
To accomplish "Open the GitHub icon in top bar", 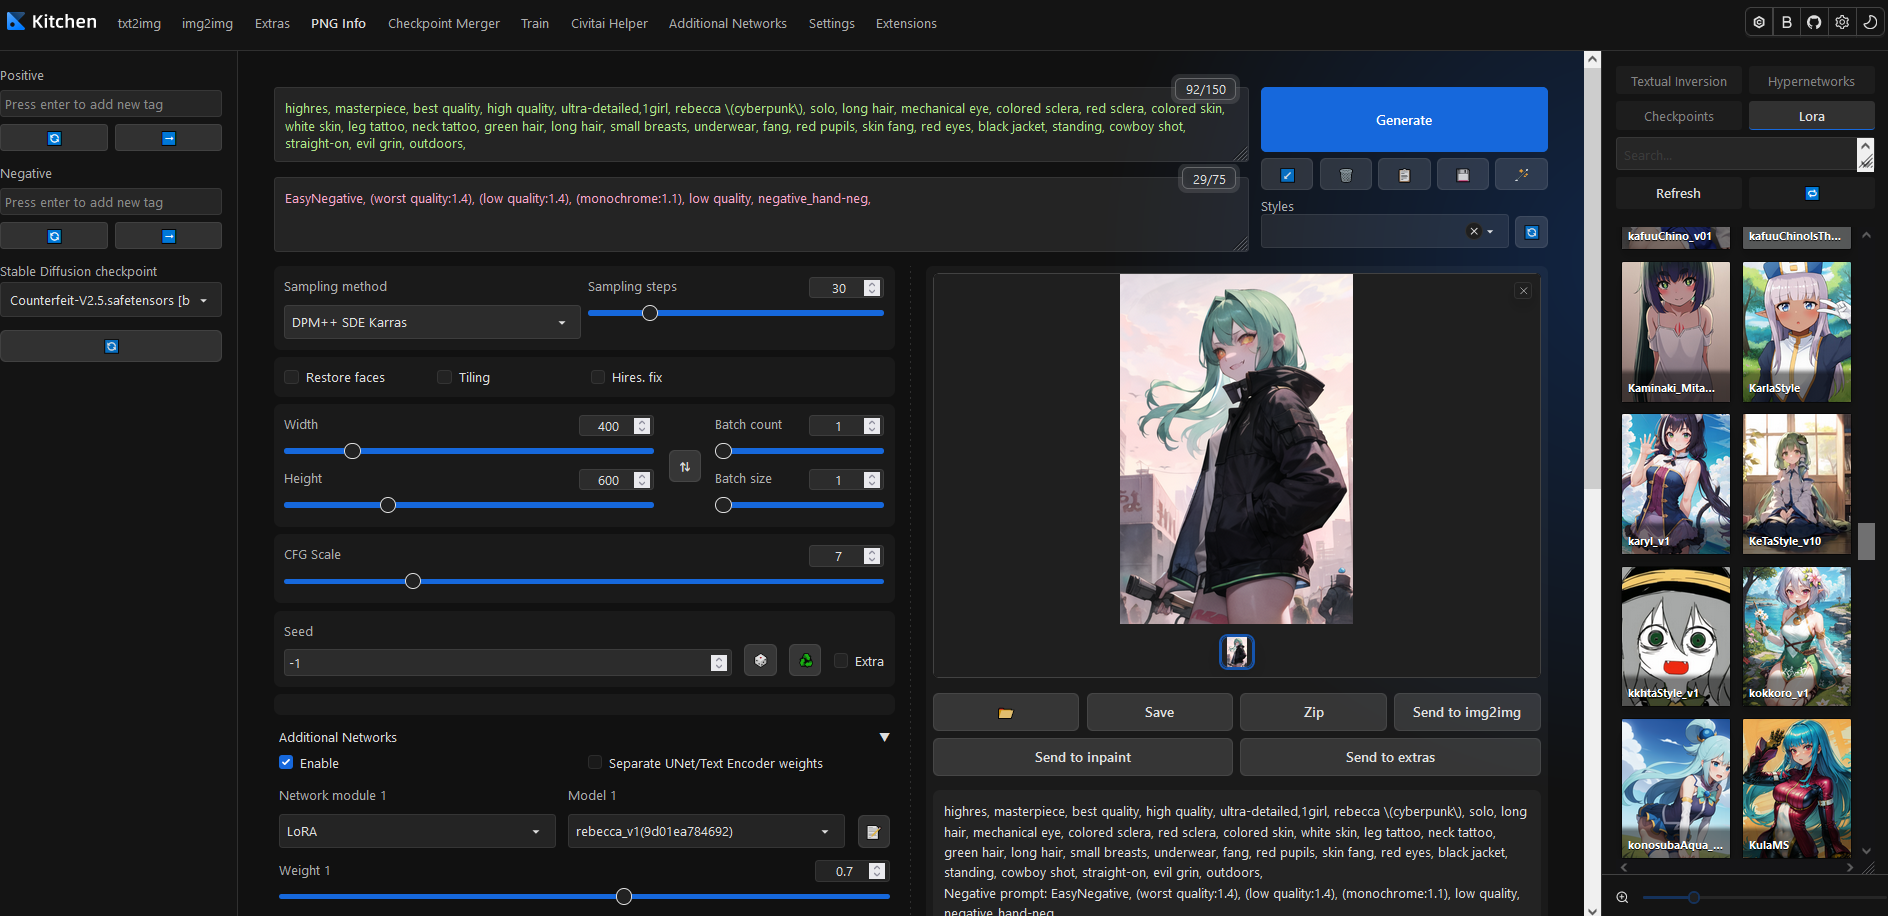I will click(x=1814, y=22).
